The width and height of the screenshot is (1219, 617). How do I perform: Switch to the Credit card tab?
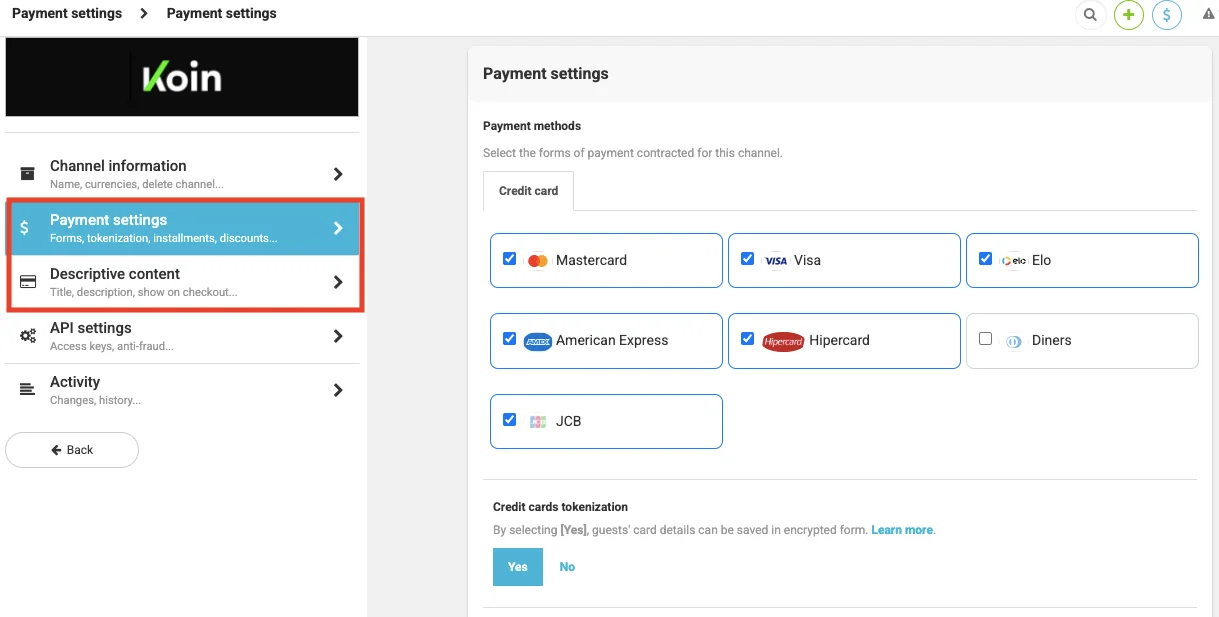(x=529, y=191)
